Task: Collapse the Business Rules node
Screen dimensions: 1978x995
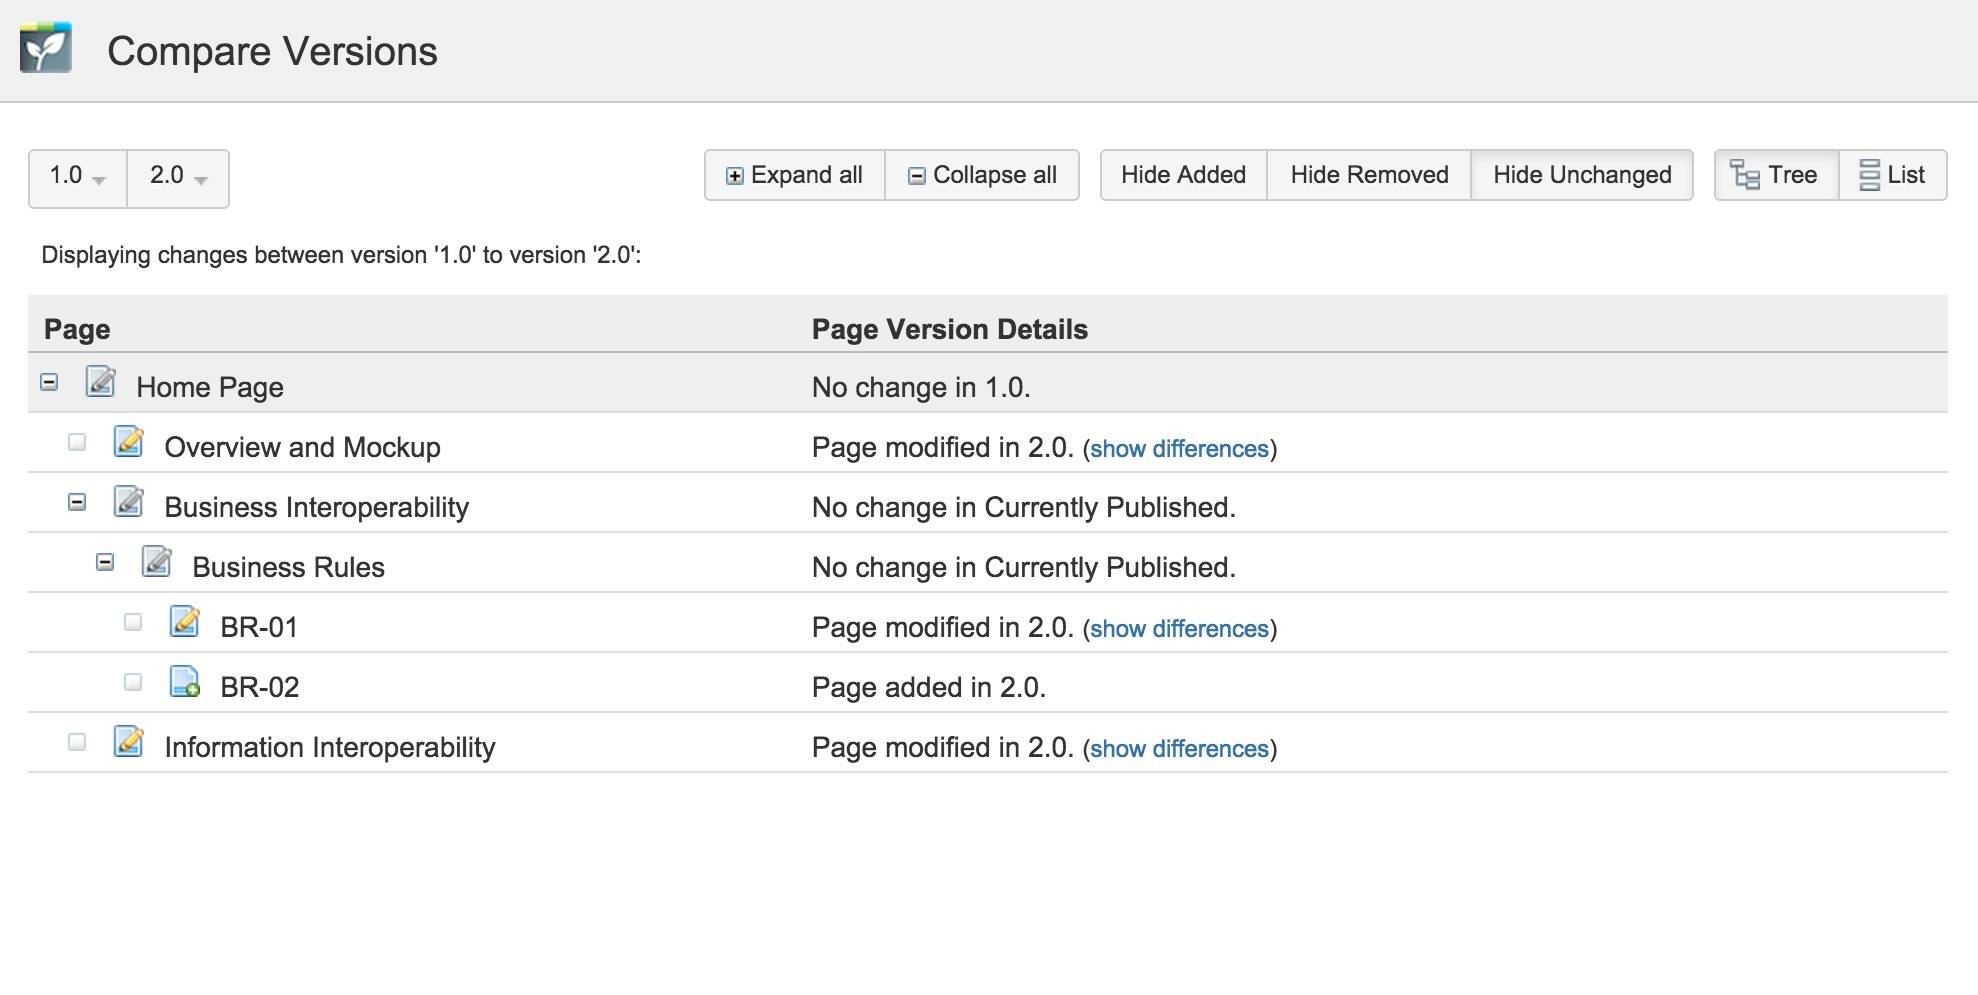Action: pos(105,562)
